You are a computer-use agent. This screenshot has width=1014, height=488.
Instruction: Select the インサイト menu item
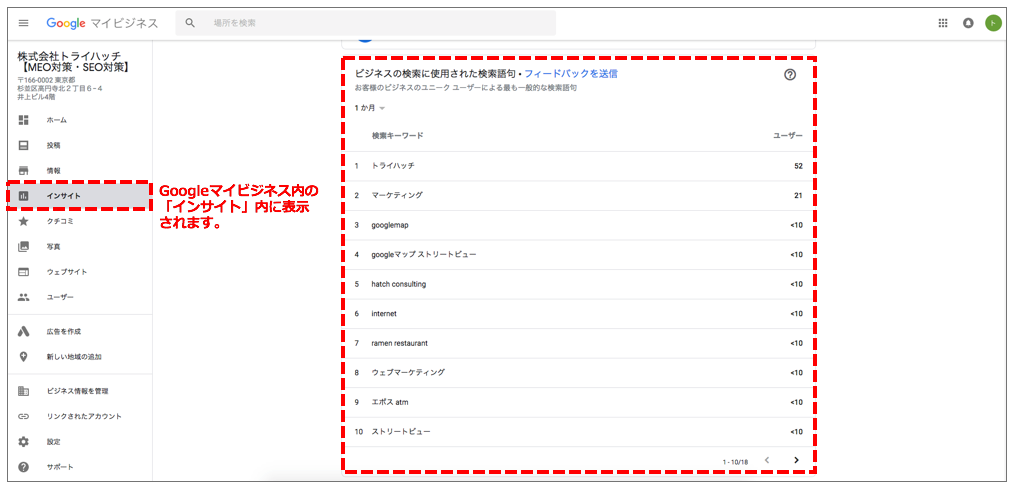pyautogui.click(x=80, y=196)
